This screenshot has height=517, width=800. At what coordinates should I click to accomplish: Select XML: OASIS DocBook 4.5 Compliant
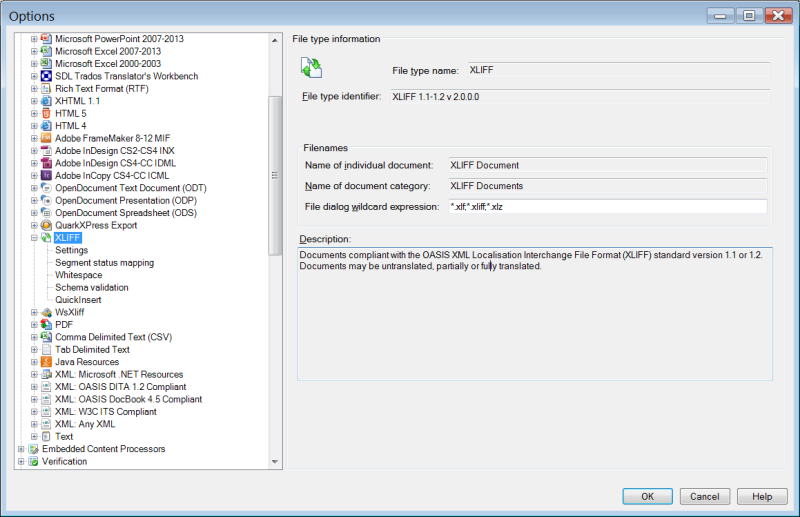(x=129, y=399)
